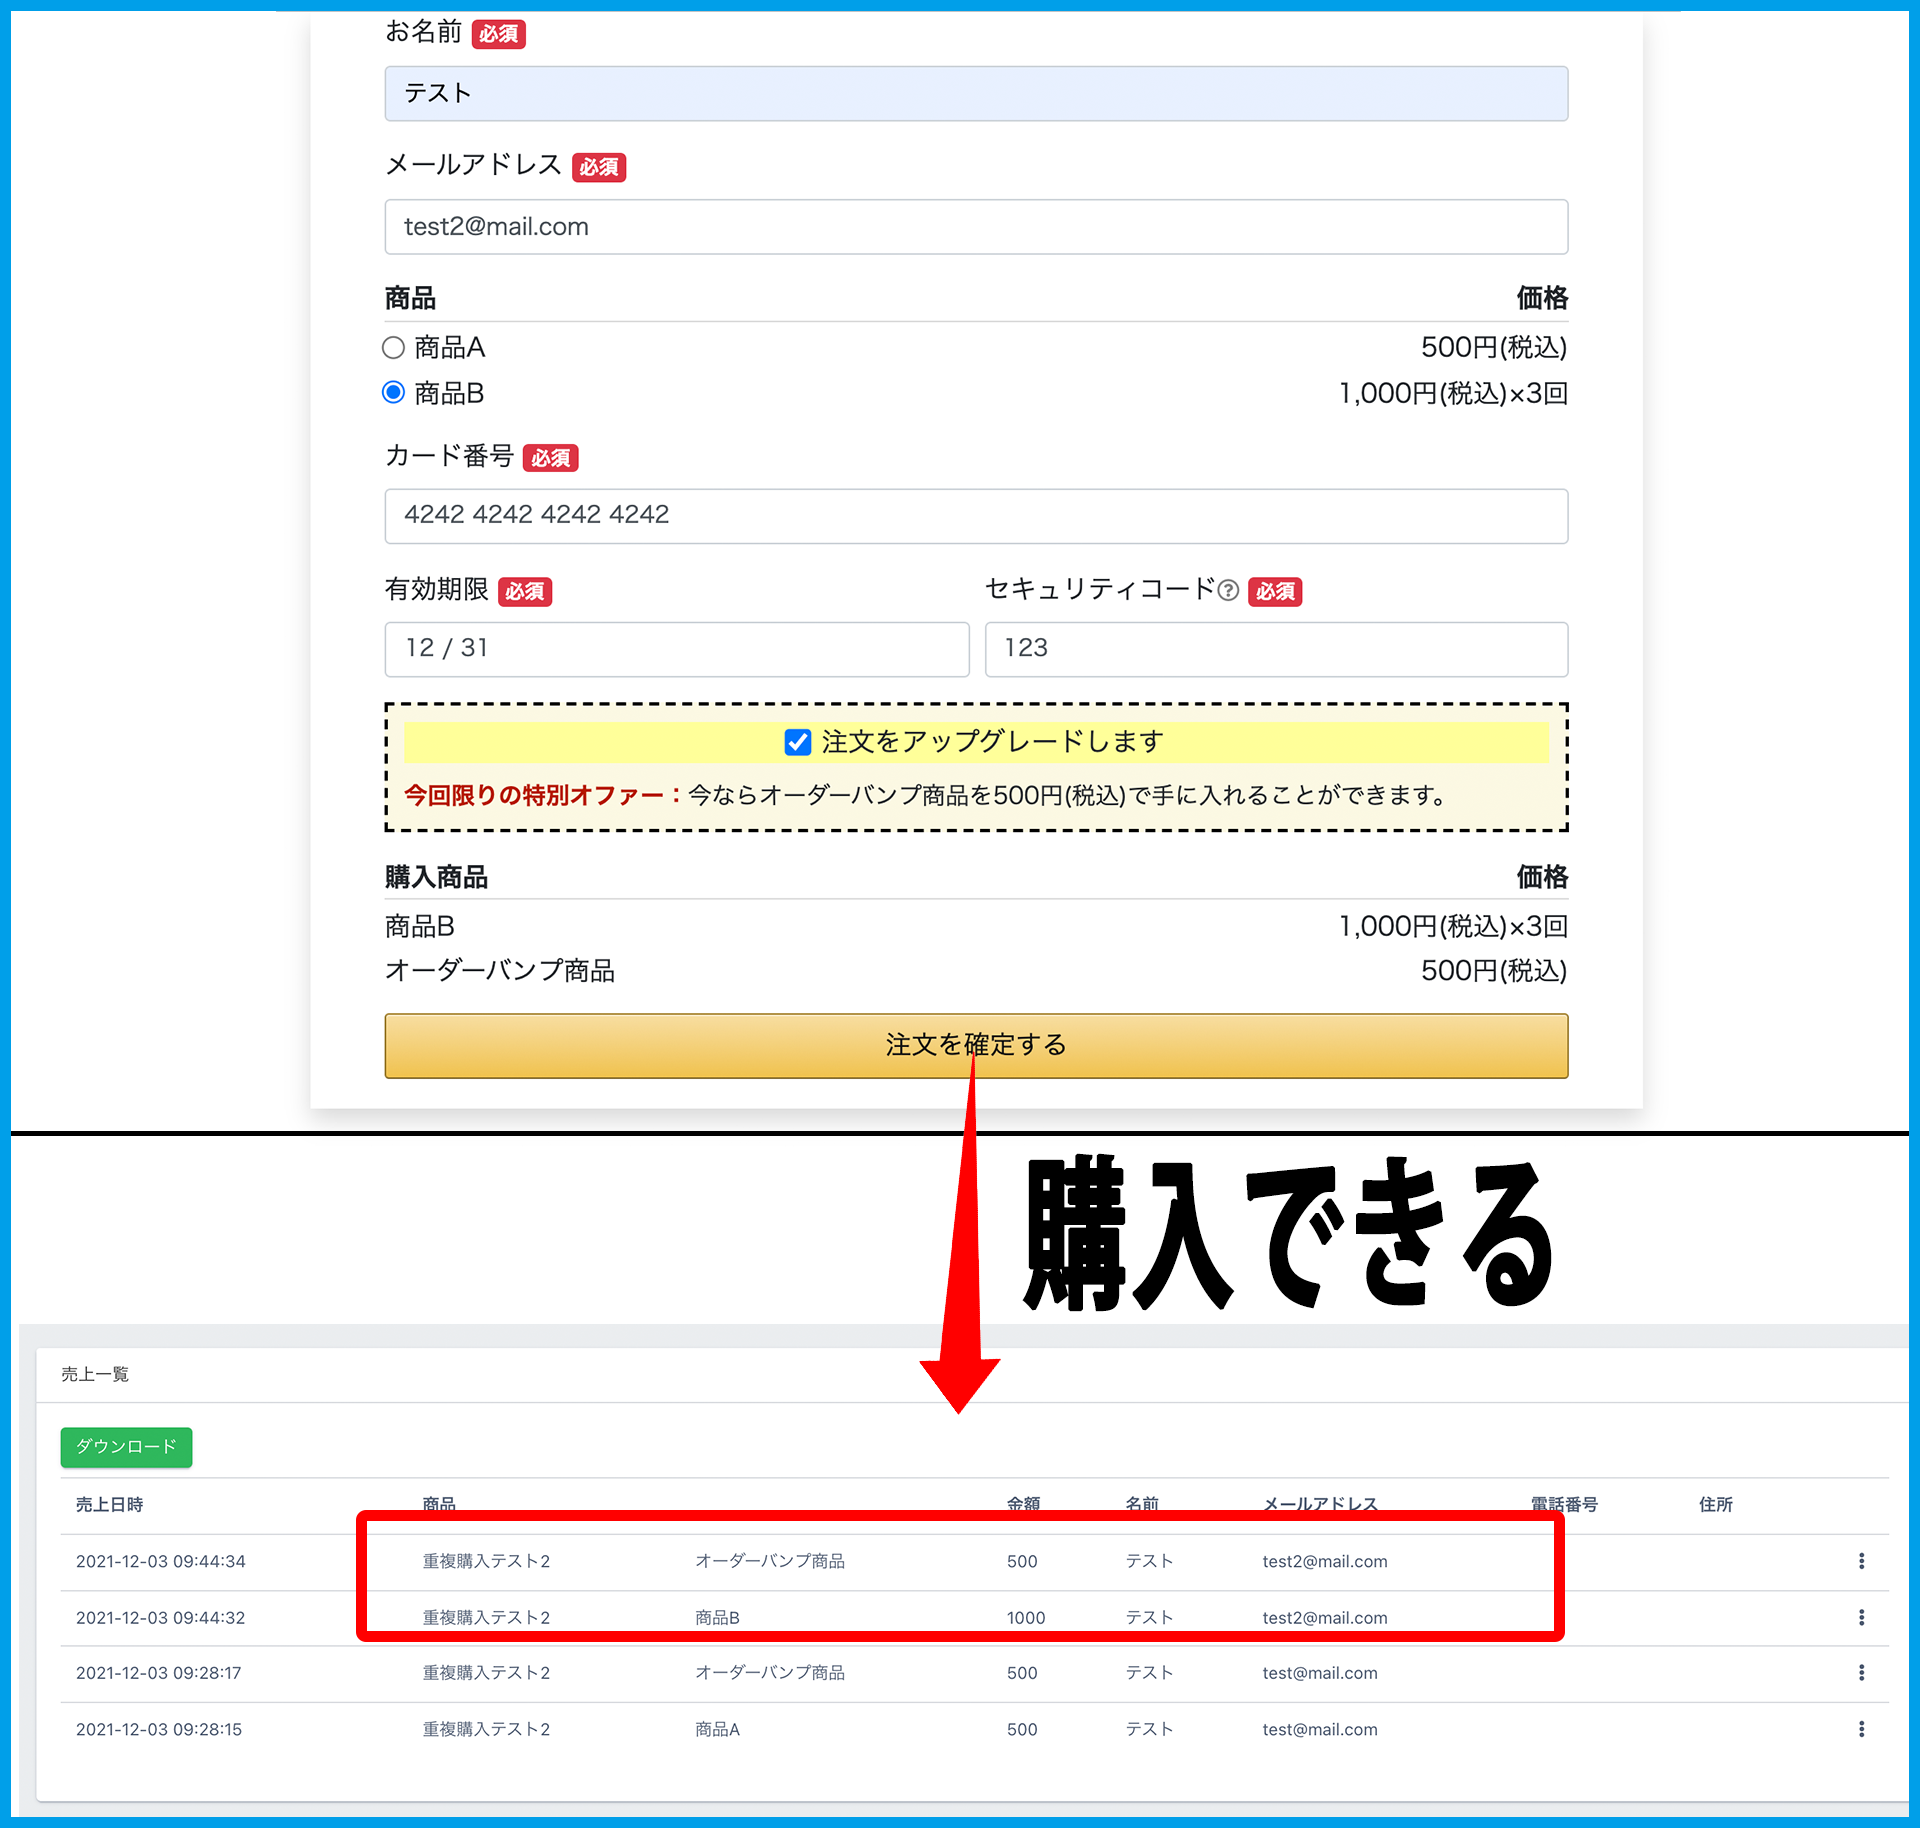Click into the お名前 name field
The width and height of the screenshot is (1920, 1828).
pos(975,94)
